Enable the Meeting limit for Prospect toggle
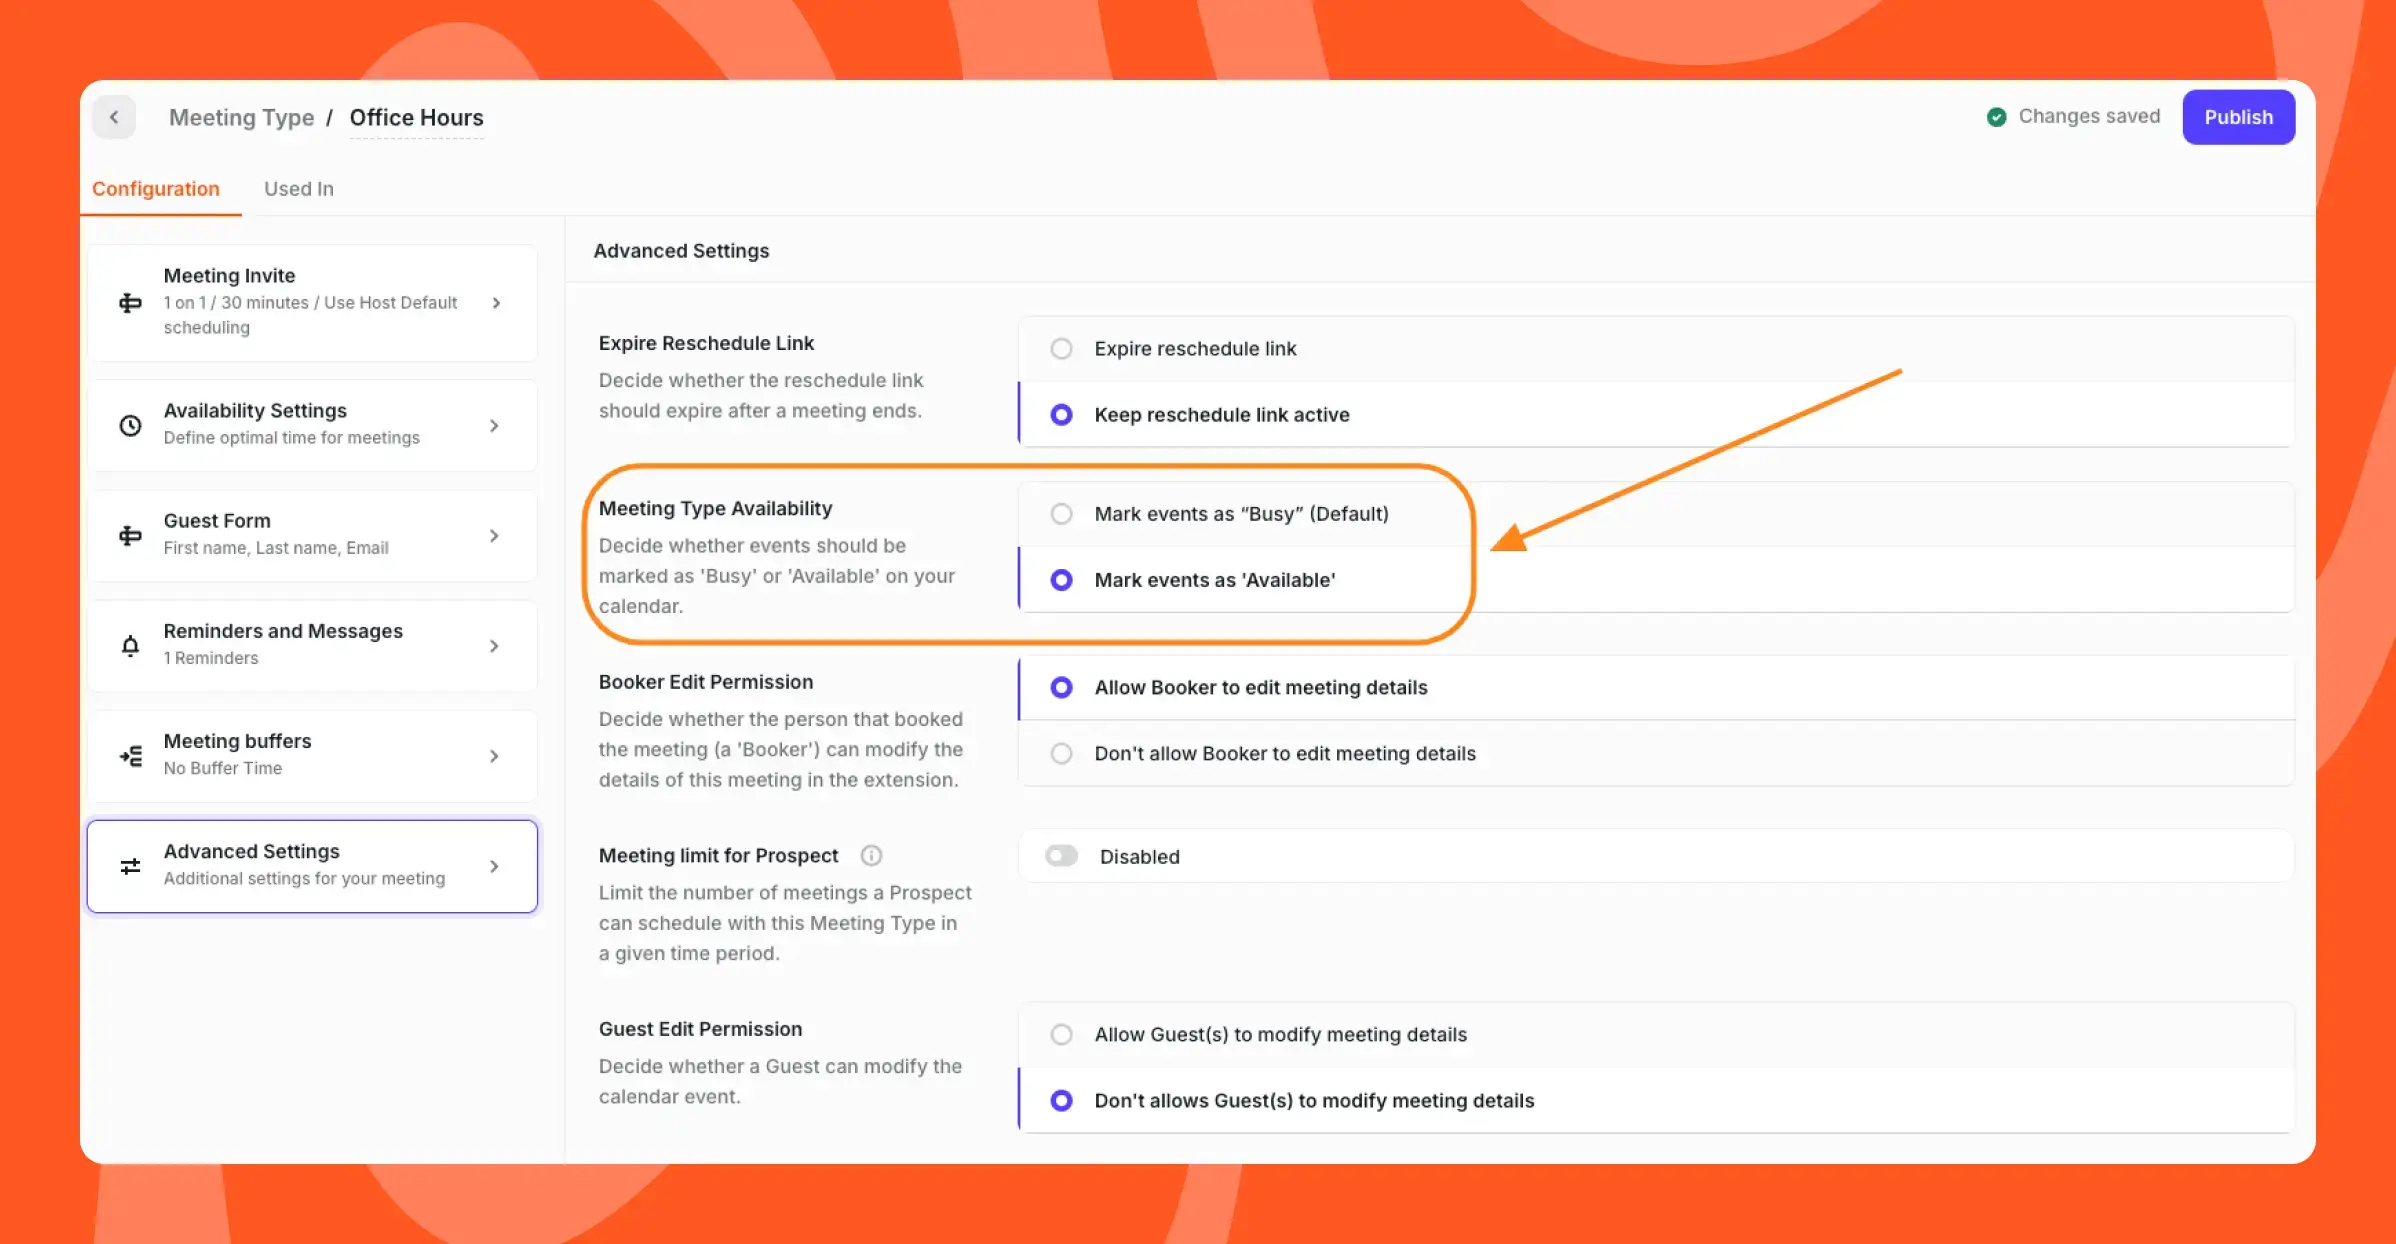The image size is (2396, 1244). coord(1061,856)
